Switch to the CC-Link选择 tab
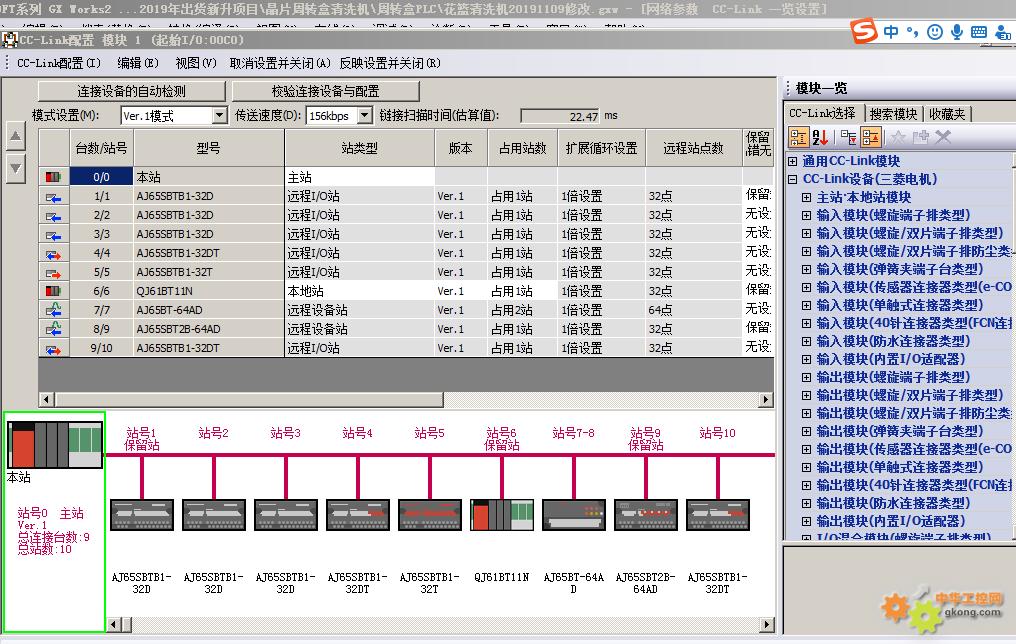 point(822,113)
